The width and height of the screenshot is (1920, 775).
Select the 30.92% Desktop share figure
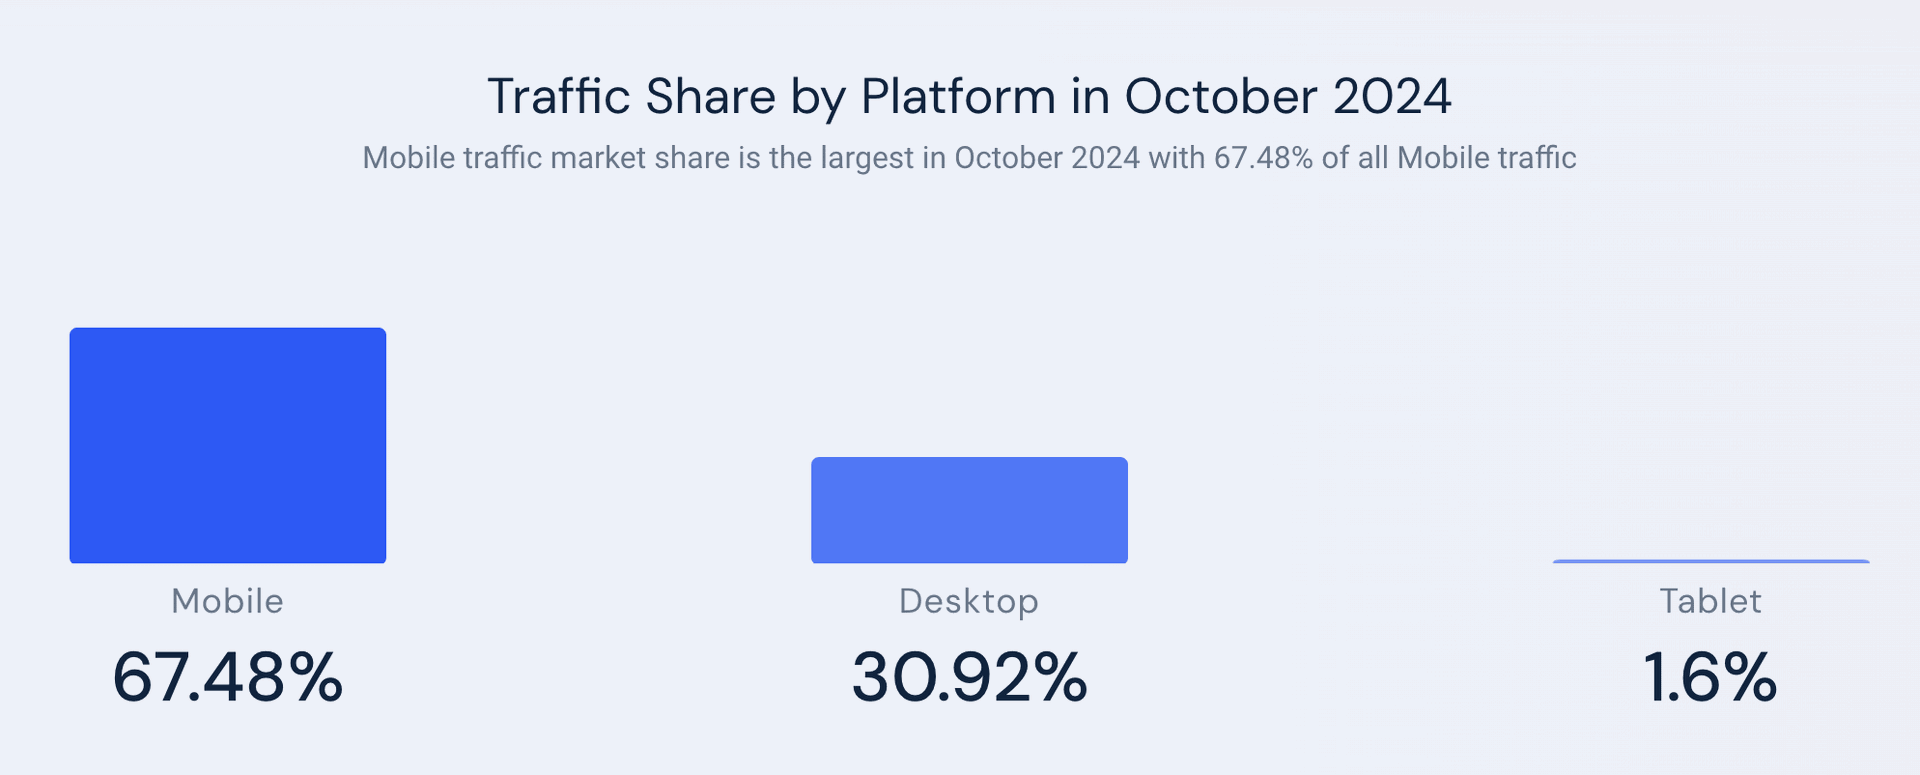969,677
